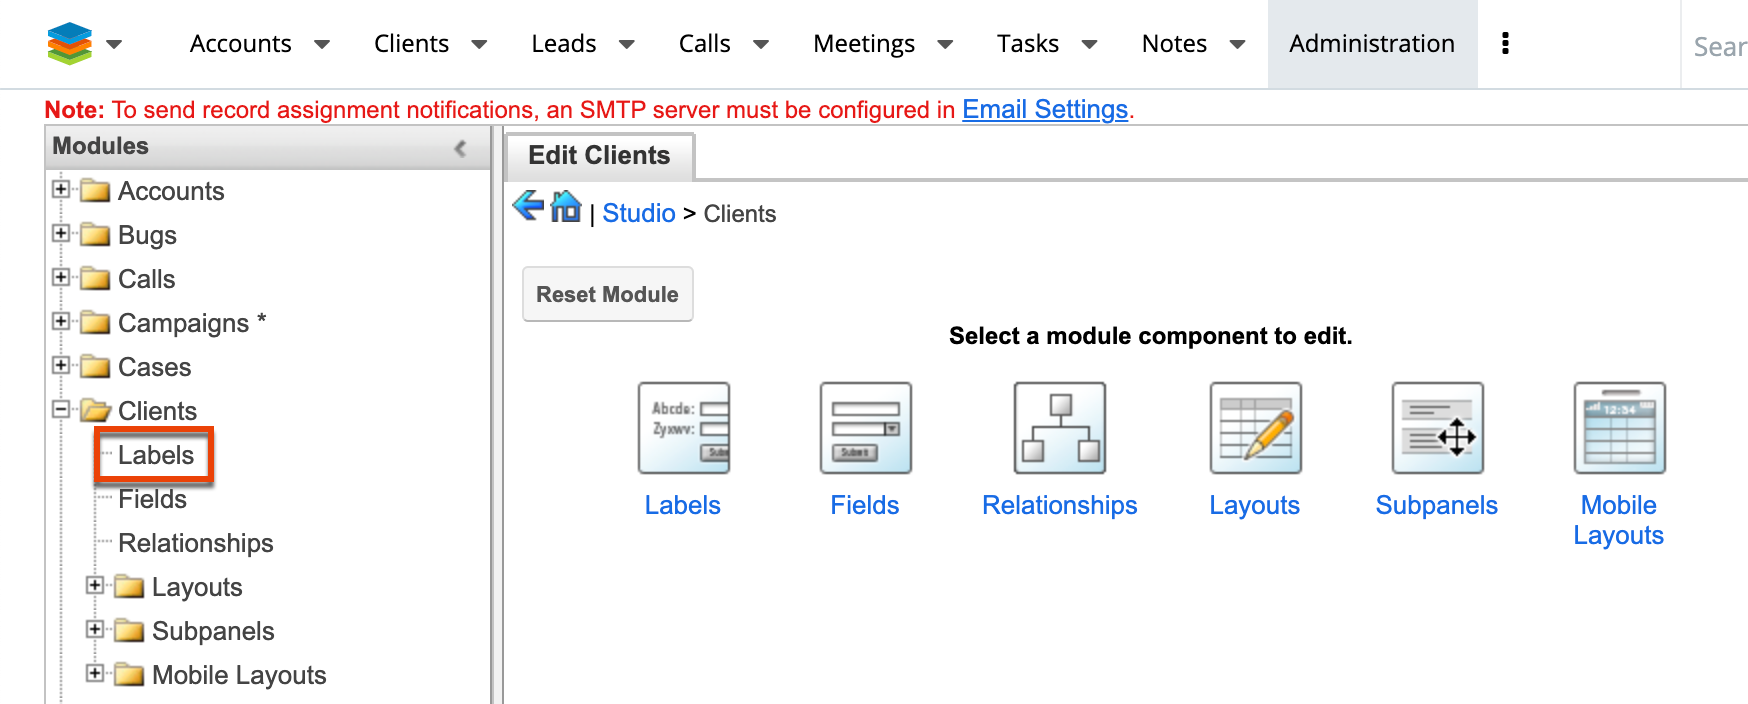Open the Subpanels icon
Image resolution: width=1748 pixels, height=704 pixels.
pyautogui.click(x=1438, y=428)
